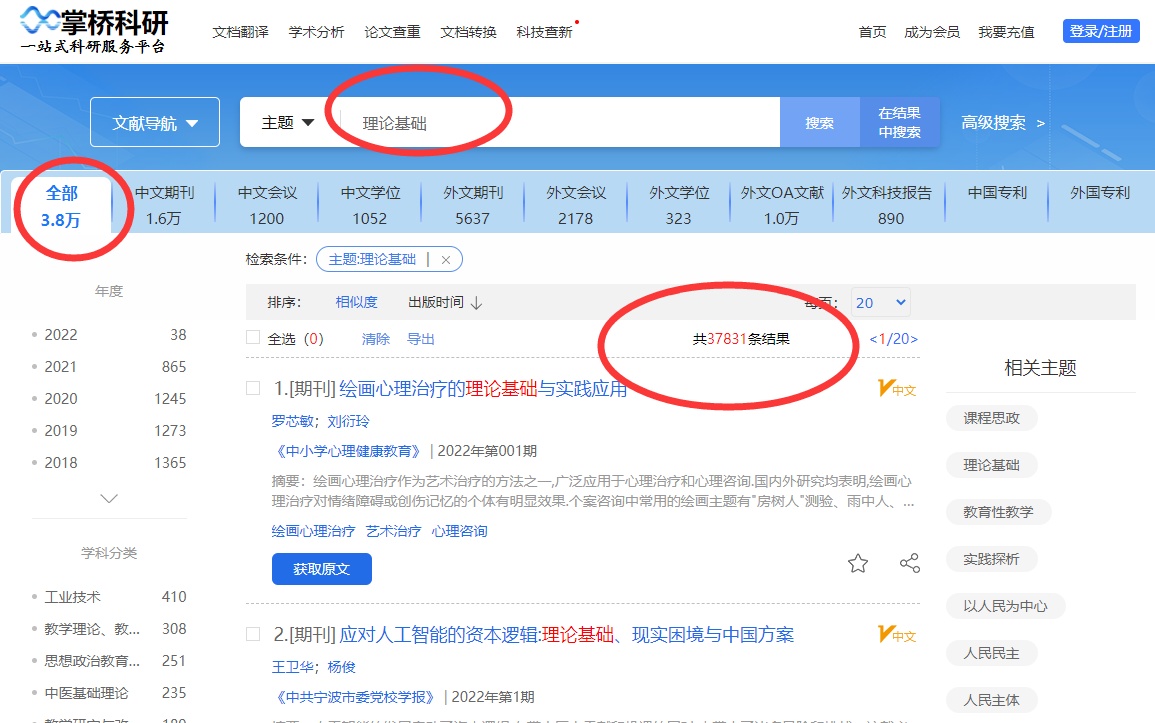
Task: Click the star favorite icon for result 1
Action: [x=858, y=563]
